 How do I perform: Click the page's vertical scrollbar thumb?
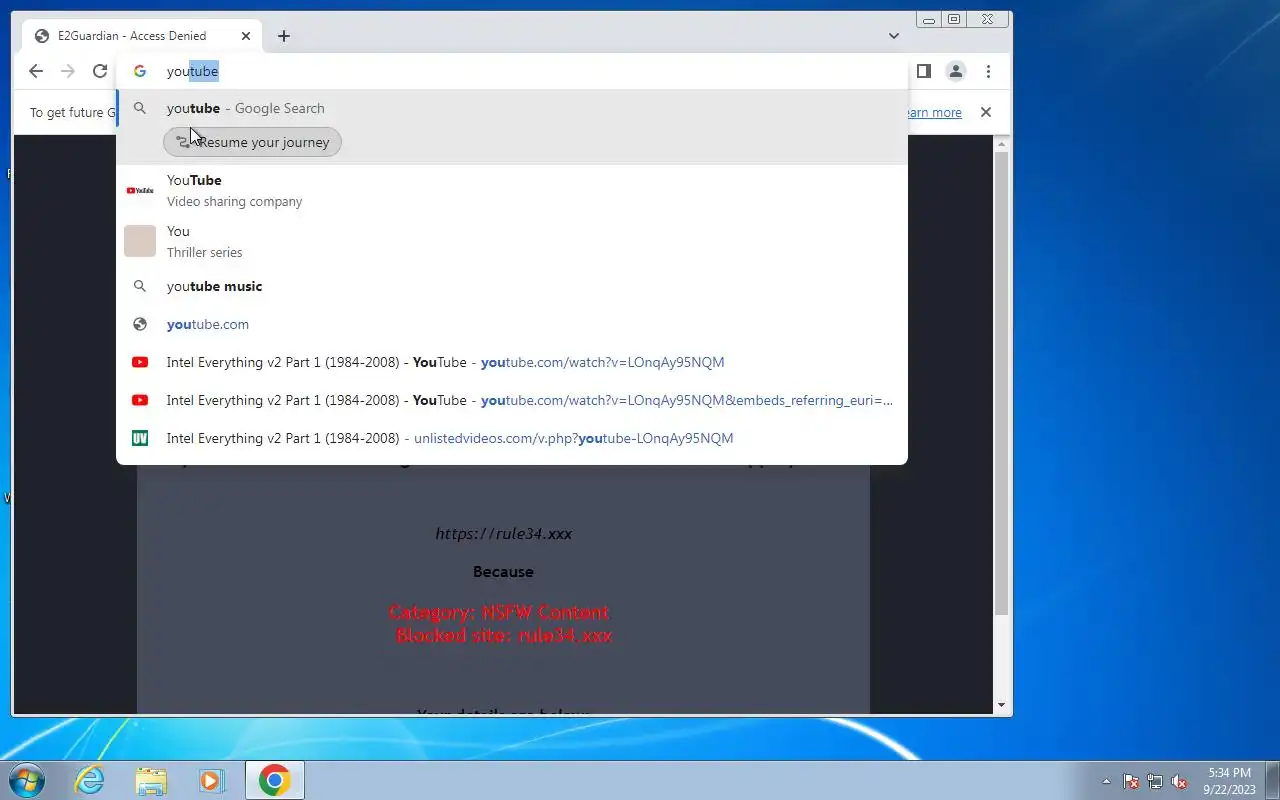click(x=1002, y=384)
